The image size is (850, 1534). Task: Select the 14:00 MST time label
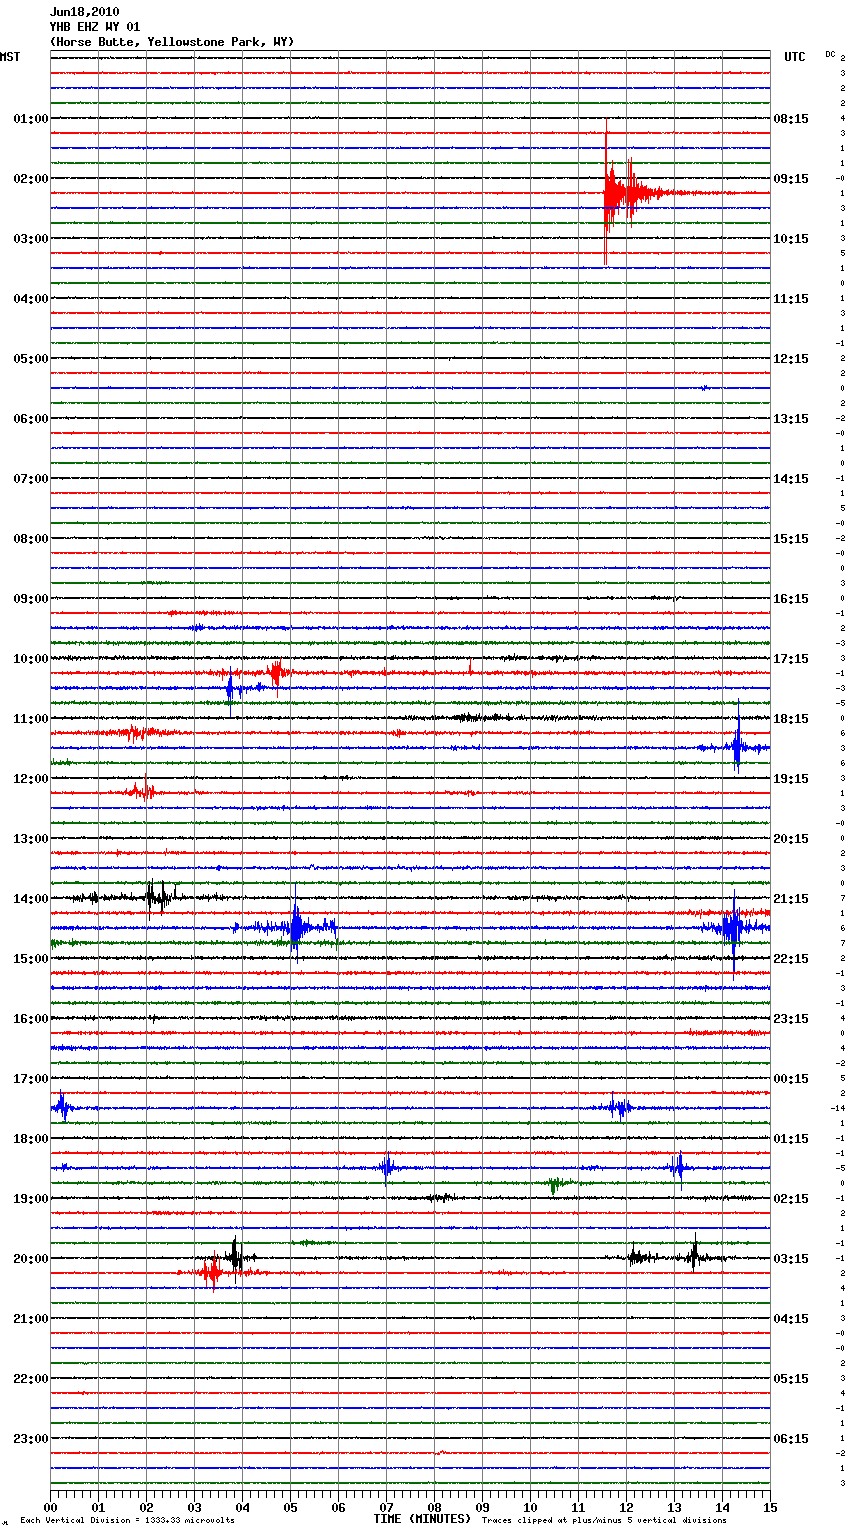click(x=31, y=899)
